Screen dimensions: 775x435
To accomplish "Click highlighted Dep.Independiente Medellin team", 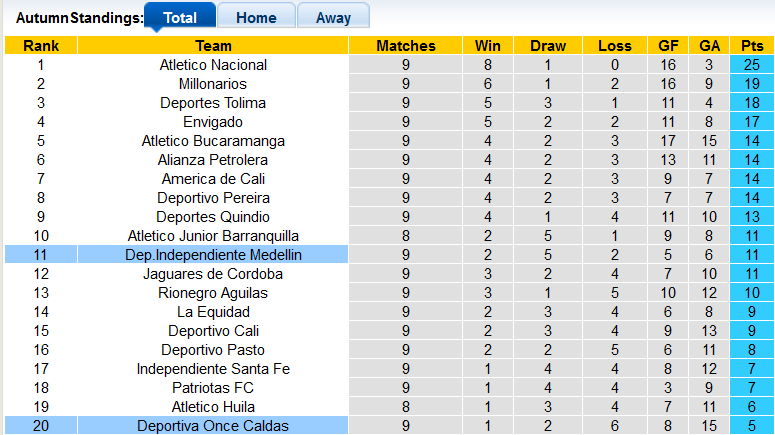I will [x=213, y=255].
